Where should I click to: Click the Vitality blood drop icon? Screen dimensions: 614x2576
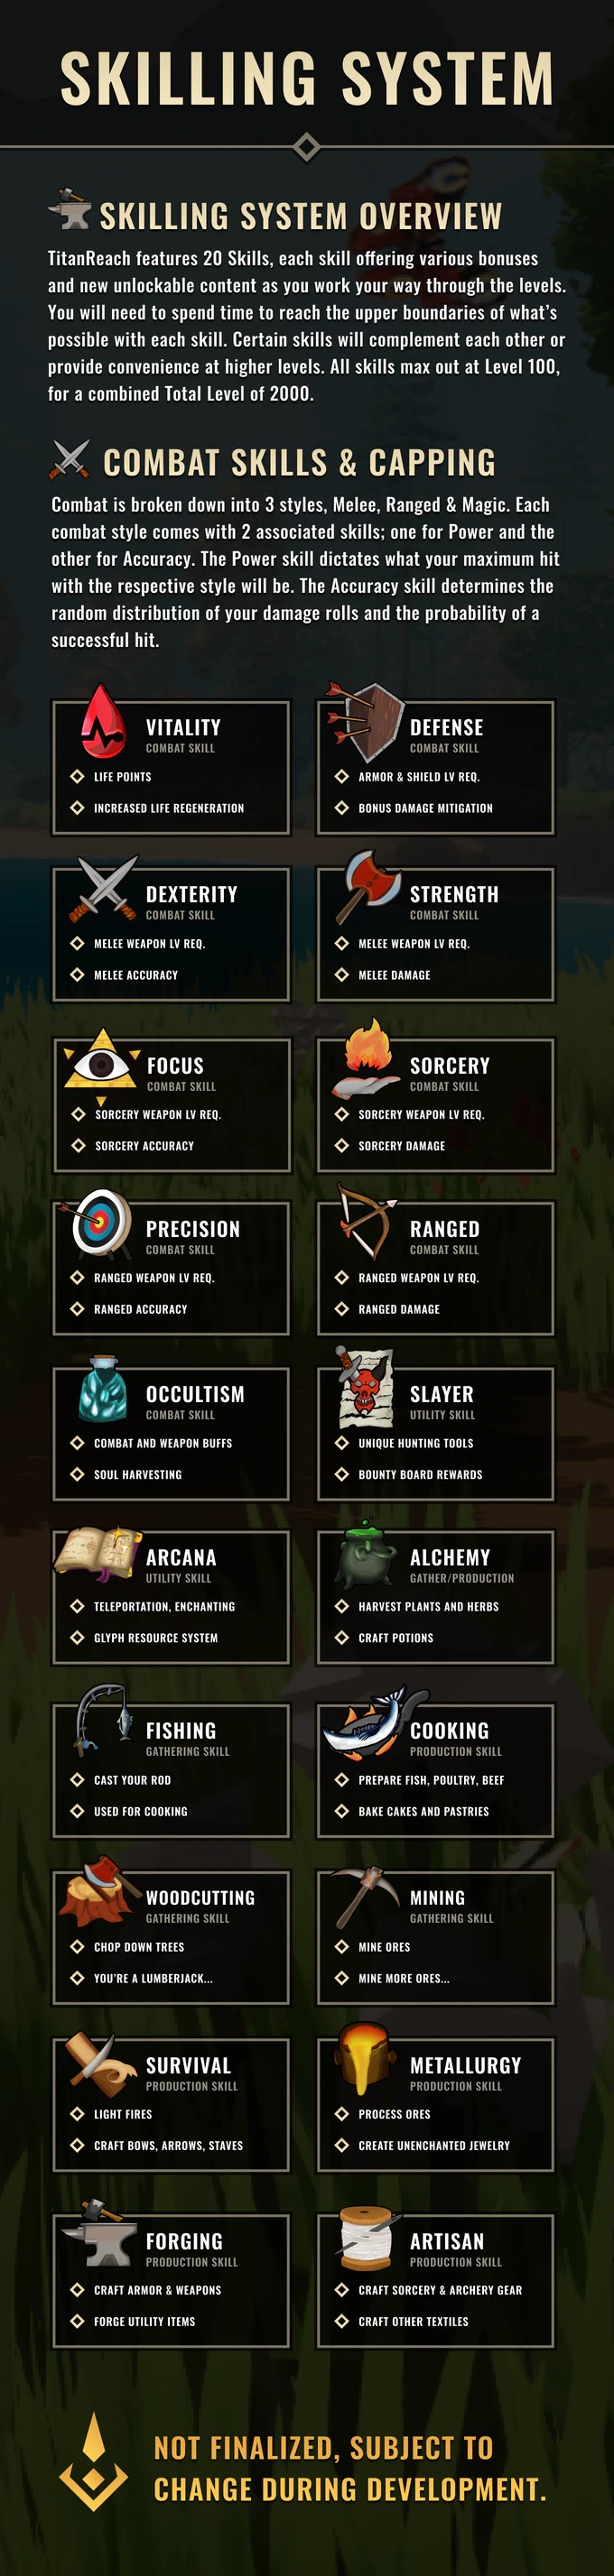103,721
